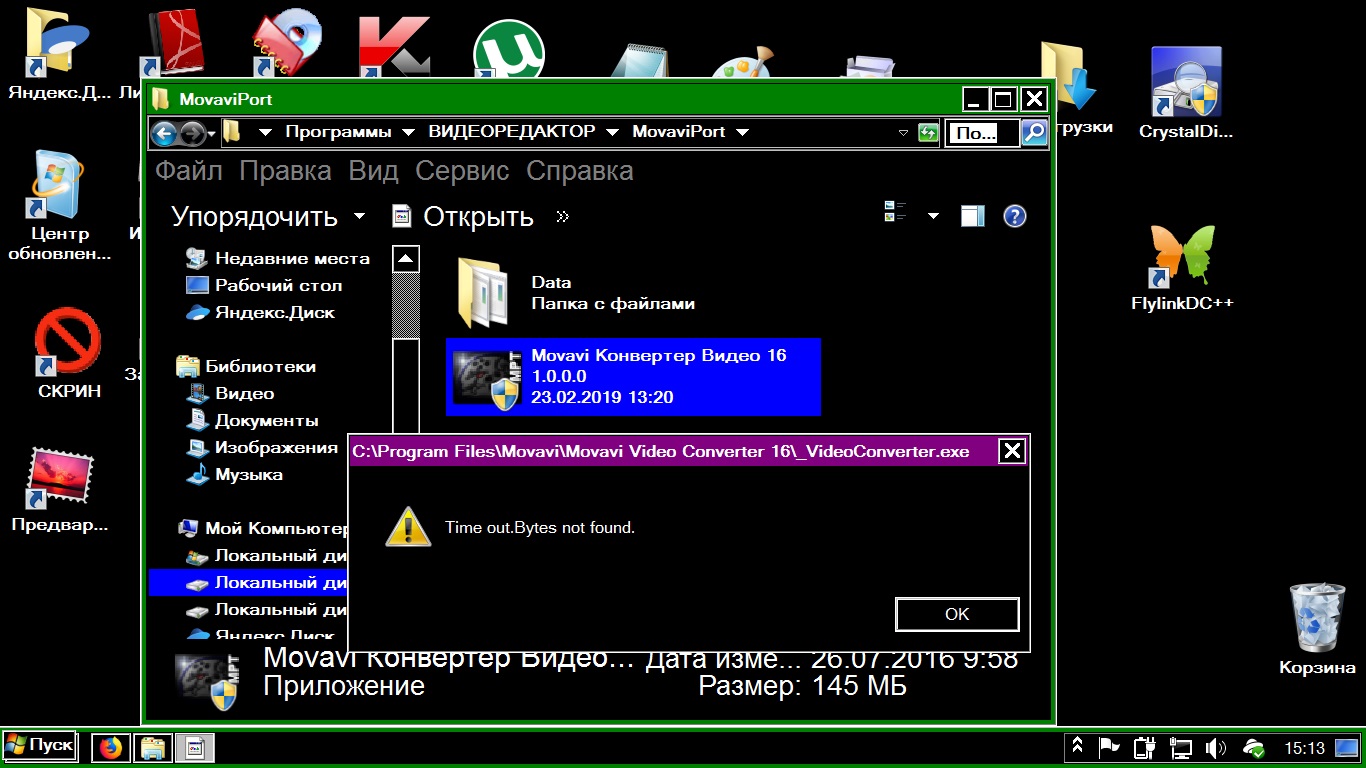Open the ВИДЕОРЕДАКТОР breadcrumb dropdown arrow

[x=612, y=132]
